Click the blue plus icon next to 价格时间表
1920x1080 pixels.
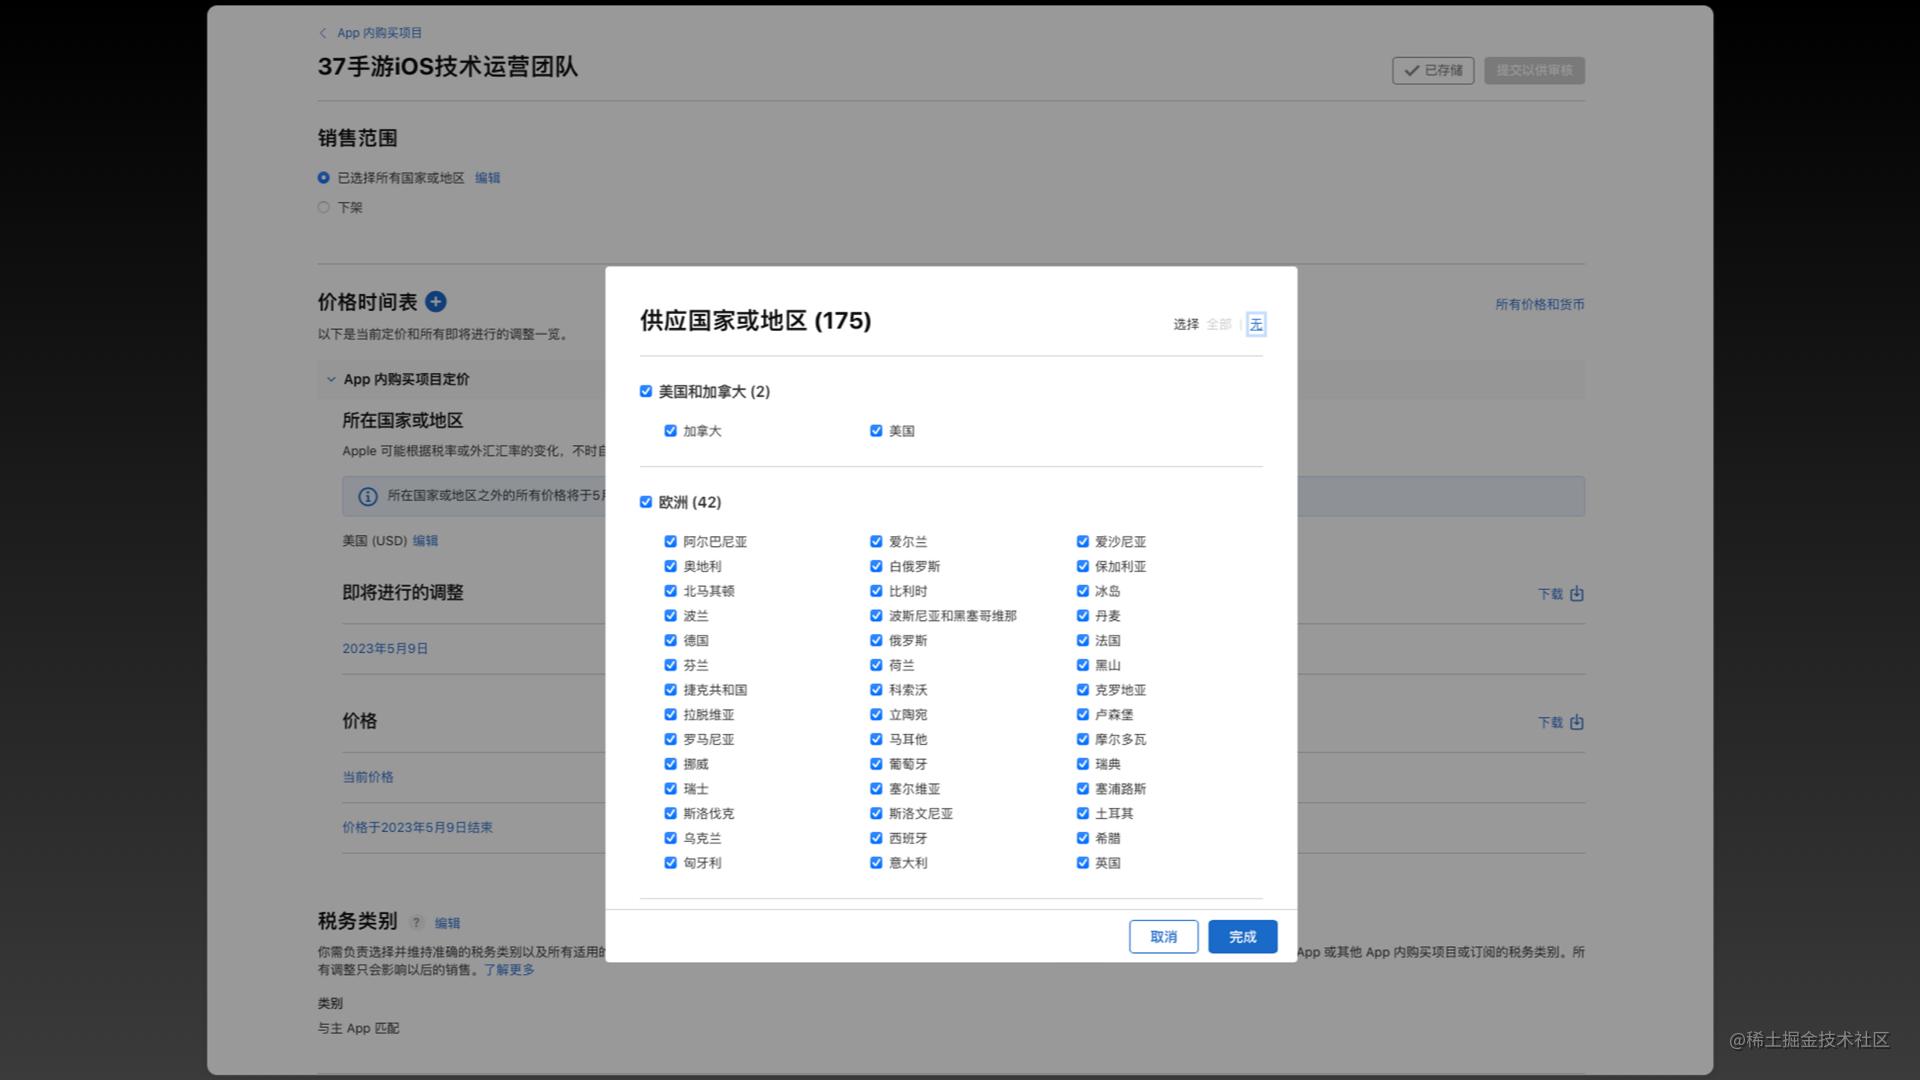point(436,301)
